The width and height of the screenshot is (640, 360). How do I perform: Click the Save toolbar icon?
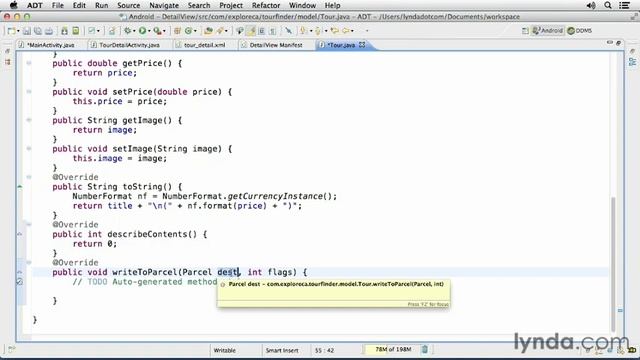[27, 31]
